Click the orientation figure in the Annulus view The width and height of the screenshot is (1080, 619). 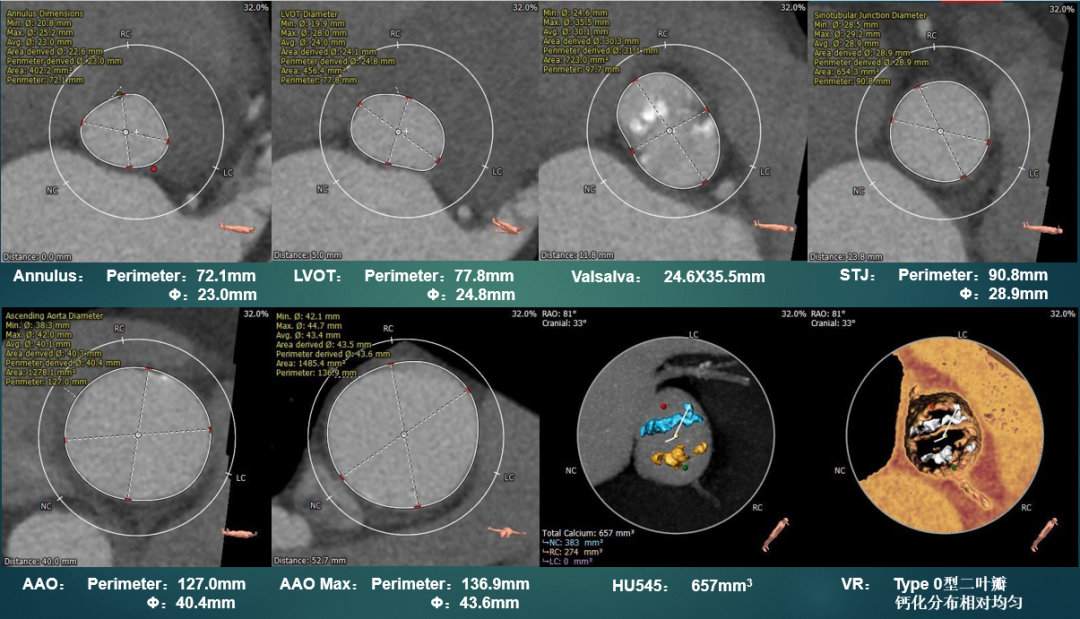(x=238, y=228)
